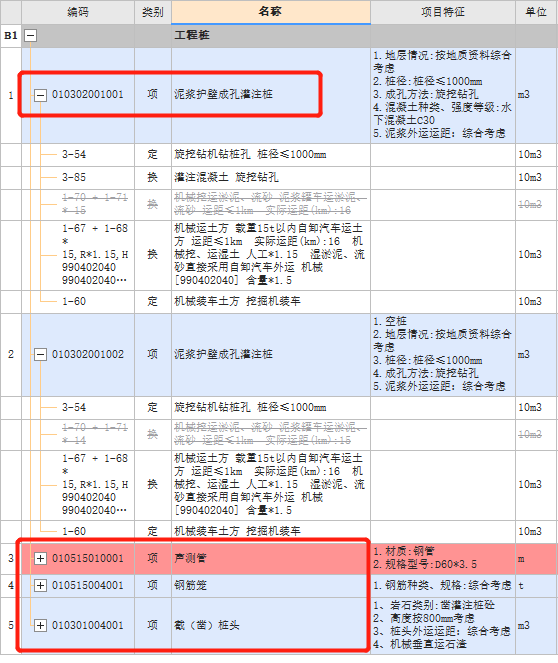Select 1-67 + 1-68 code under item 1
Viewport: 558px width, 663px height.
(95, 255)
